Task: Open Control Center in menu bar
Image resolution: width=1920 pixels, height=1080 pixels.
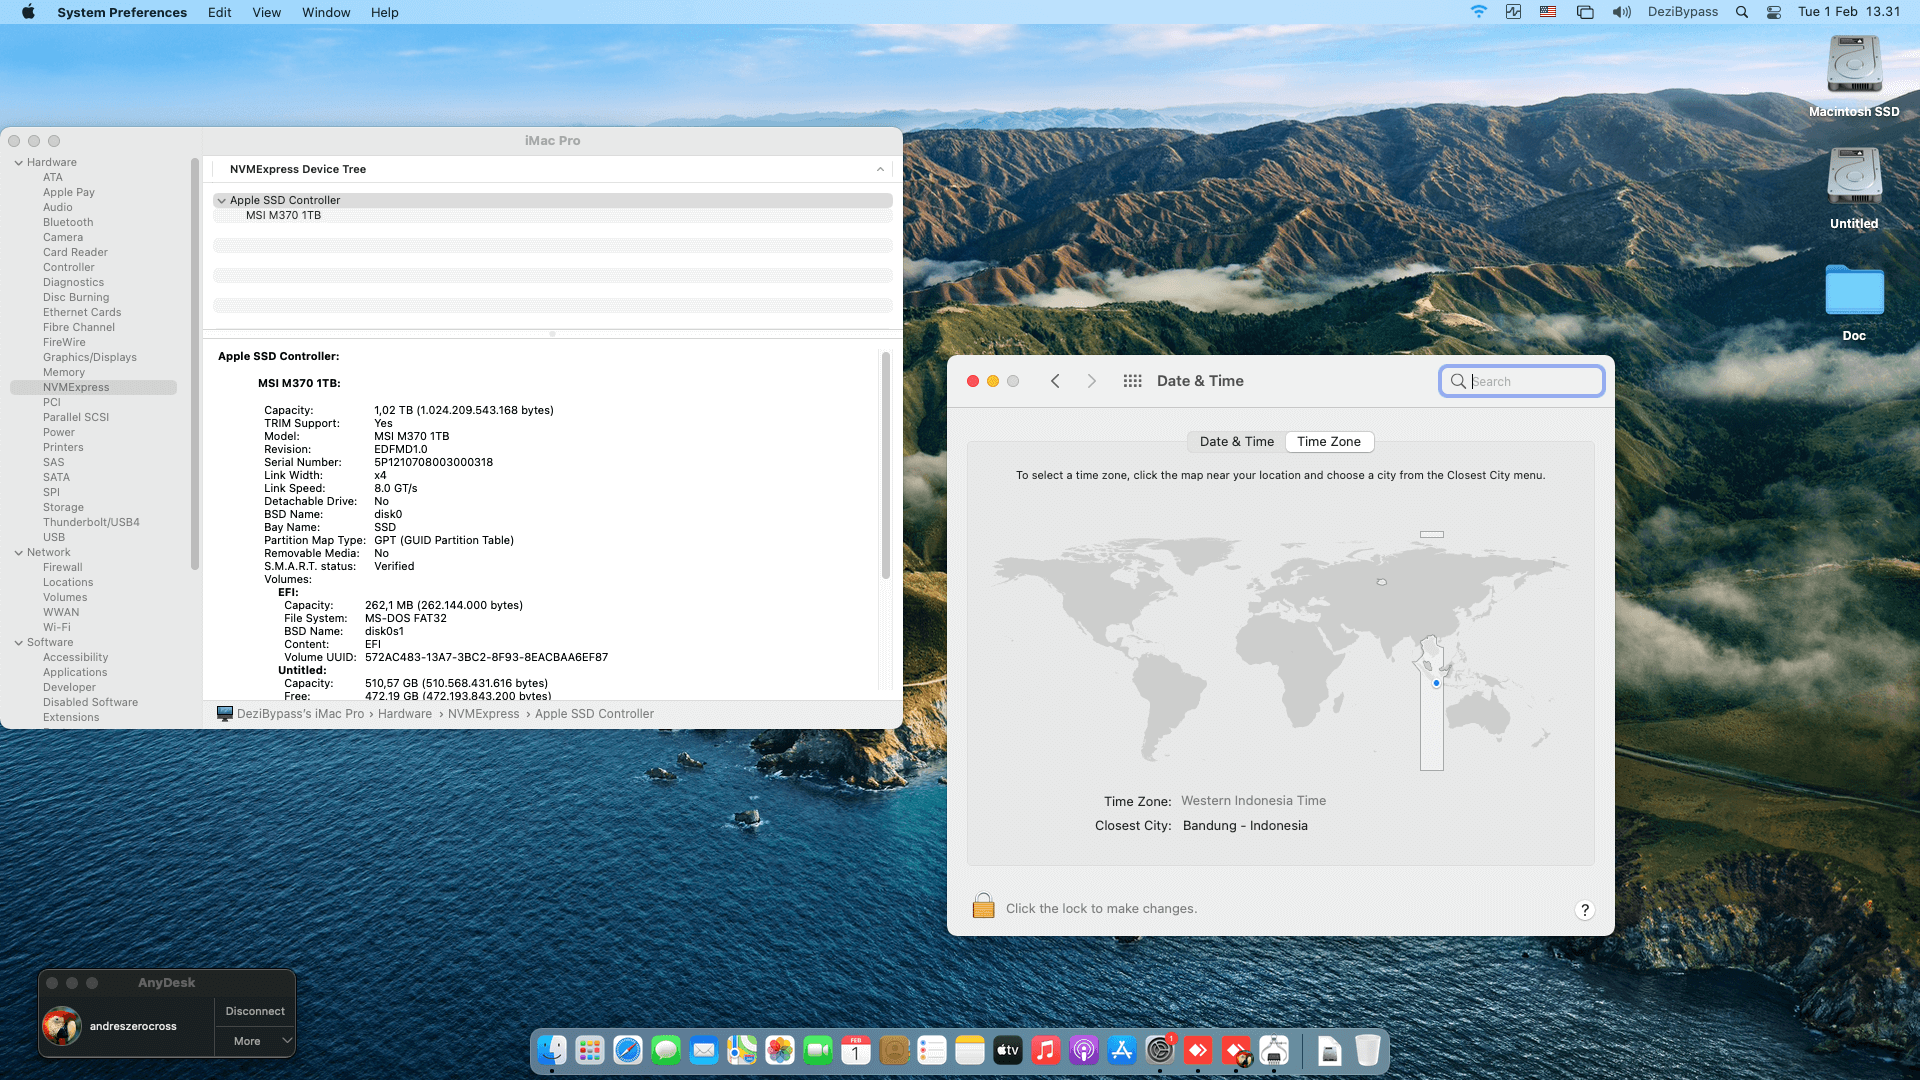Action: click(1774, 12)
